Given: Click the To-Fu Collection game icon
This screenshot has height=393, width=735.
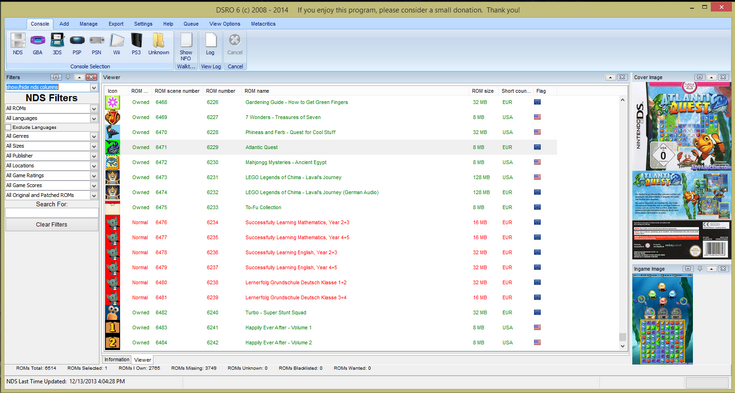Looking at the screenshot, I should 112,207.
